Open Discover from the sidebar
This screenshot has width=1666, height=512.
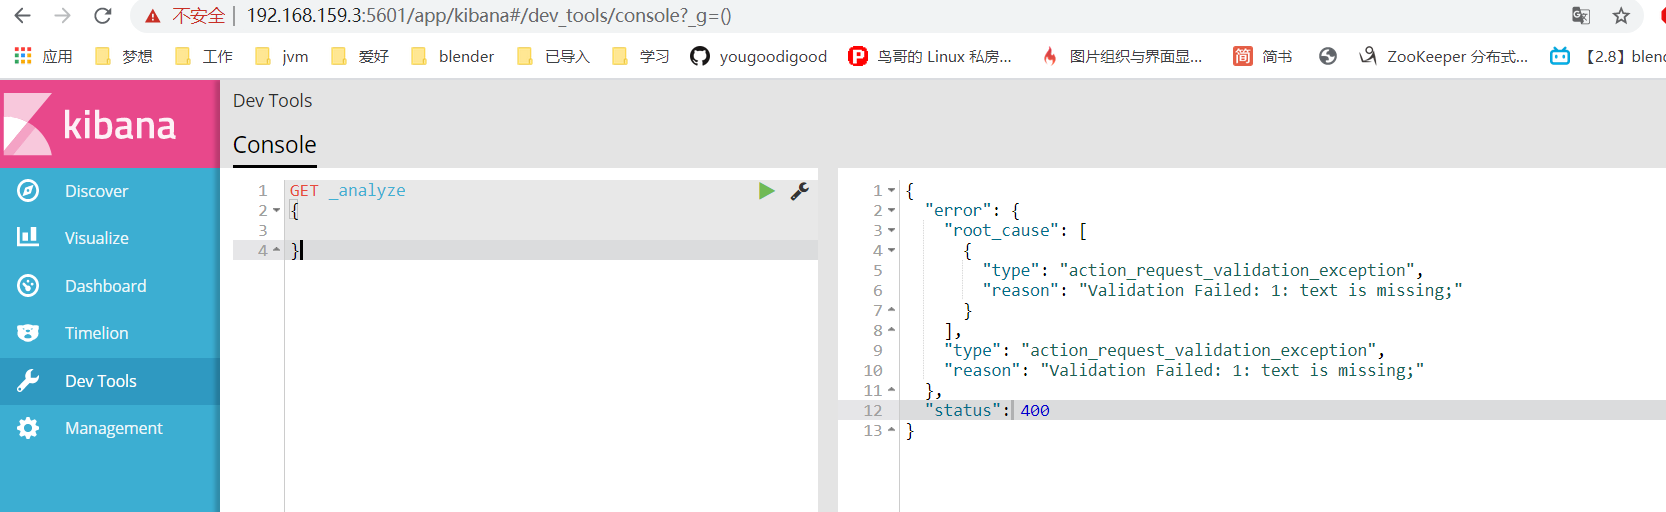[110, 191]
